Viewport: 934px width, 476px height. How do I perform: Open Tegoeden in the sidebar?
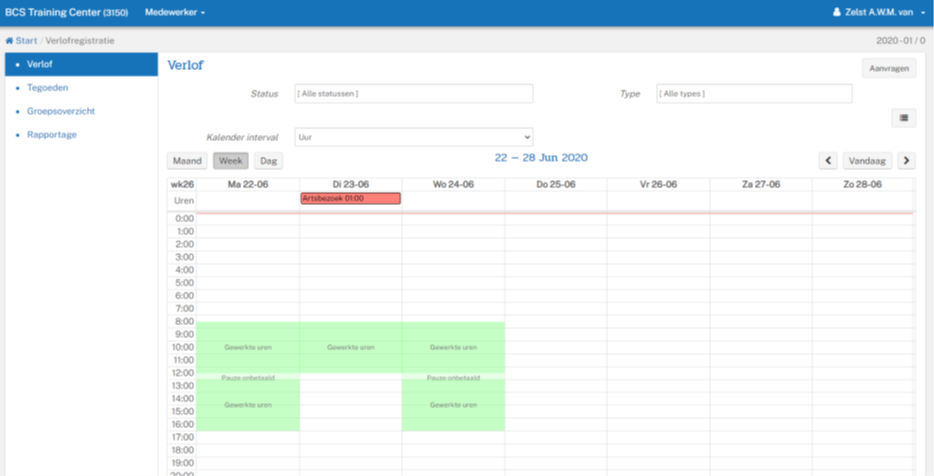point(48,88)
